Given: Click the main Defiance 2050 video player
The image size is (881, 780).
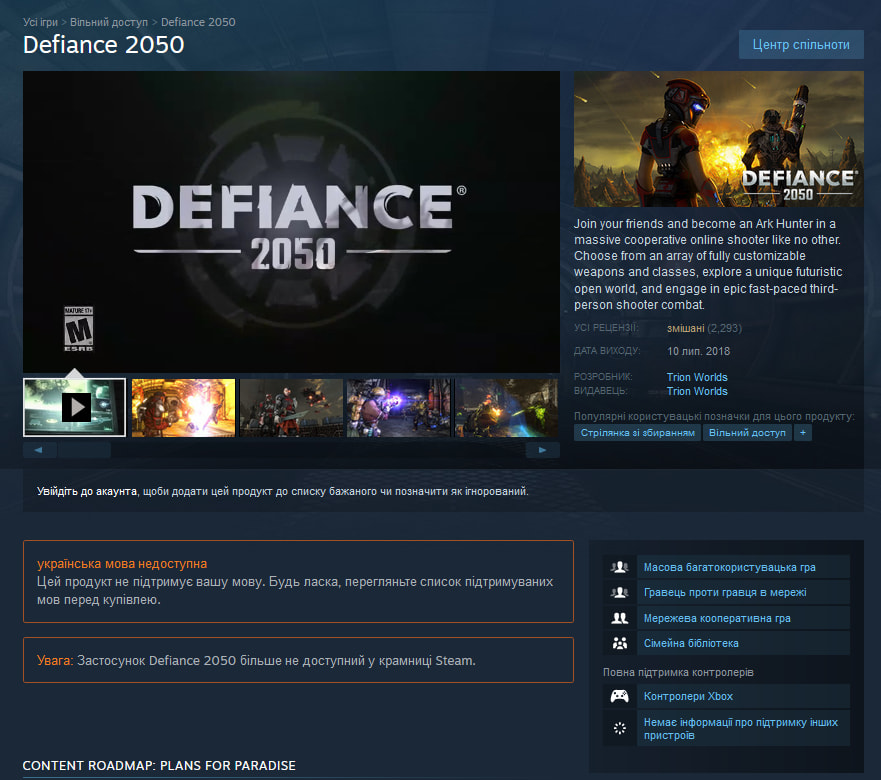Looking at the screenshot, I should tap(291, 221).
